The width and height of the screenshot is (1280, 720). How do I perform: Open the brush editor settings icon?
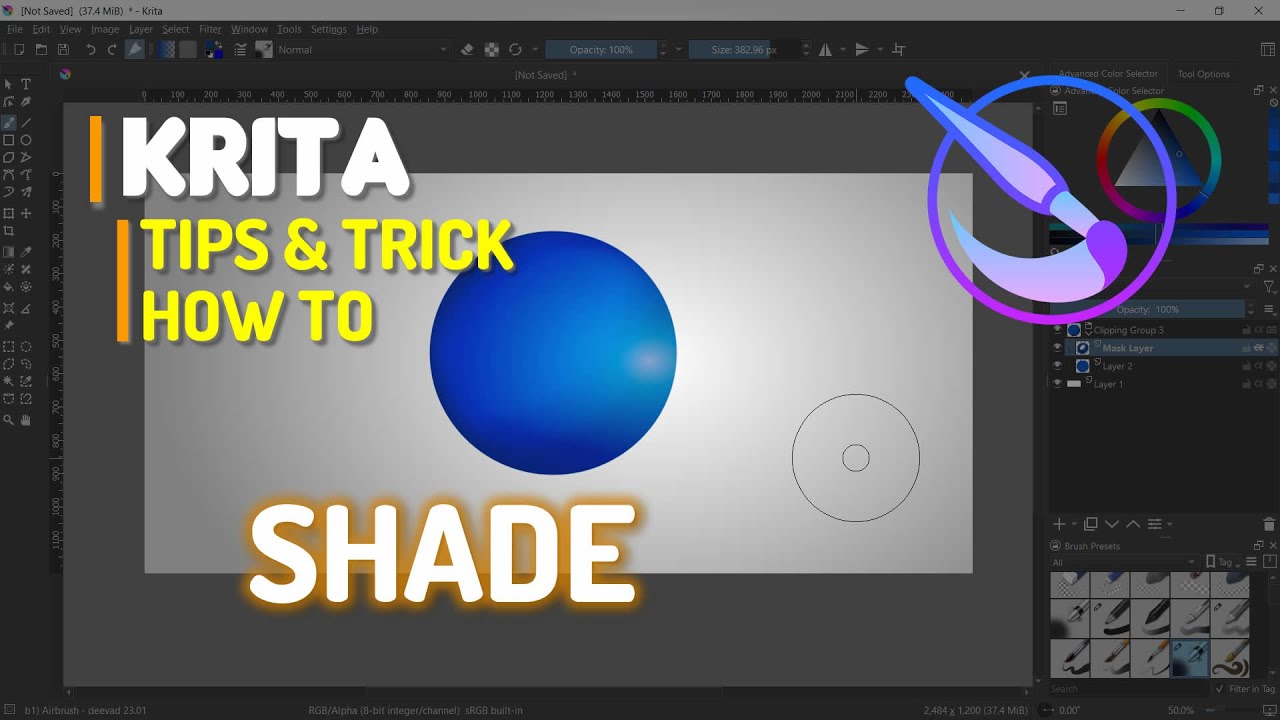tap(240, 49)
